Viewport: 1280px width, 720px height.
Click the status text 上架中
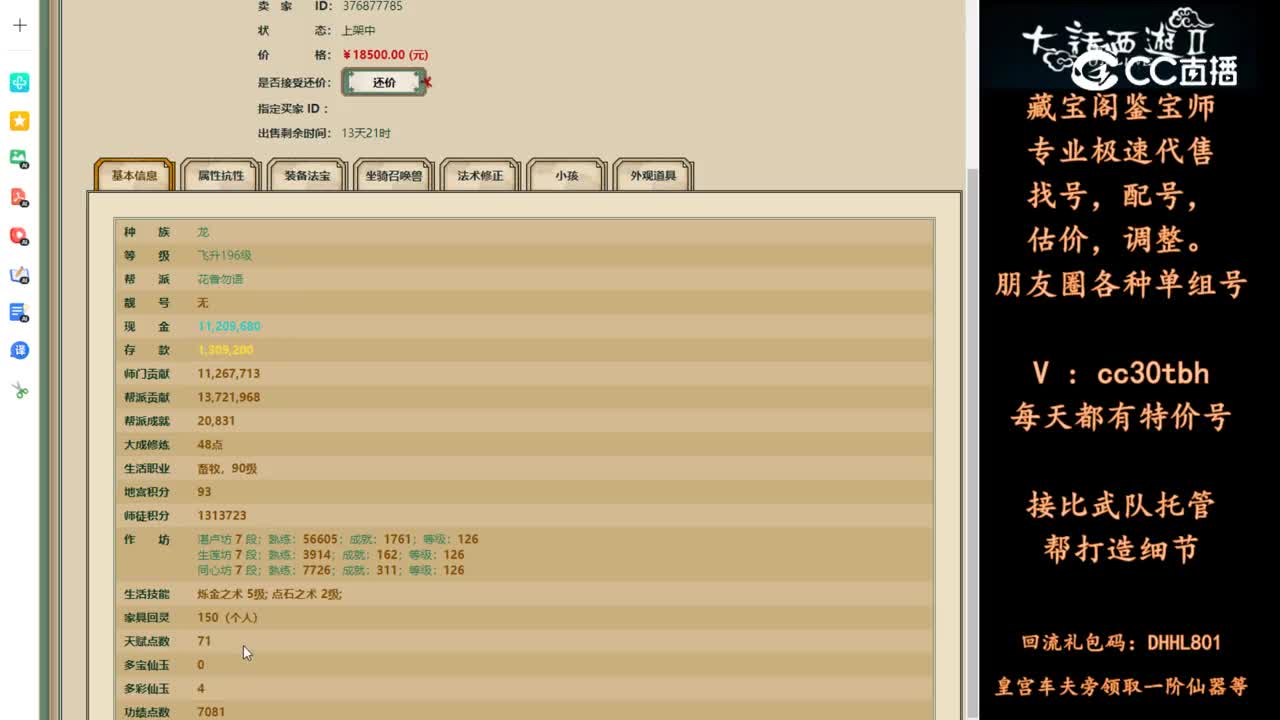point(358,31)
